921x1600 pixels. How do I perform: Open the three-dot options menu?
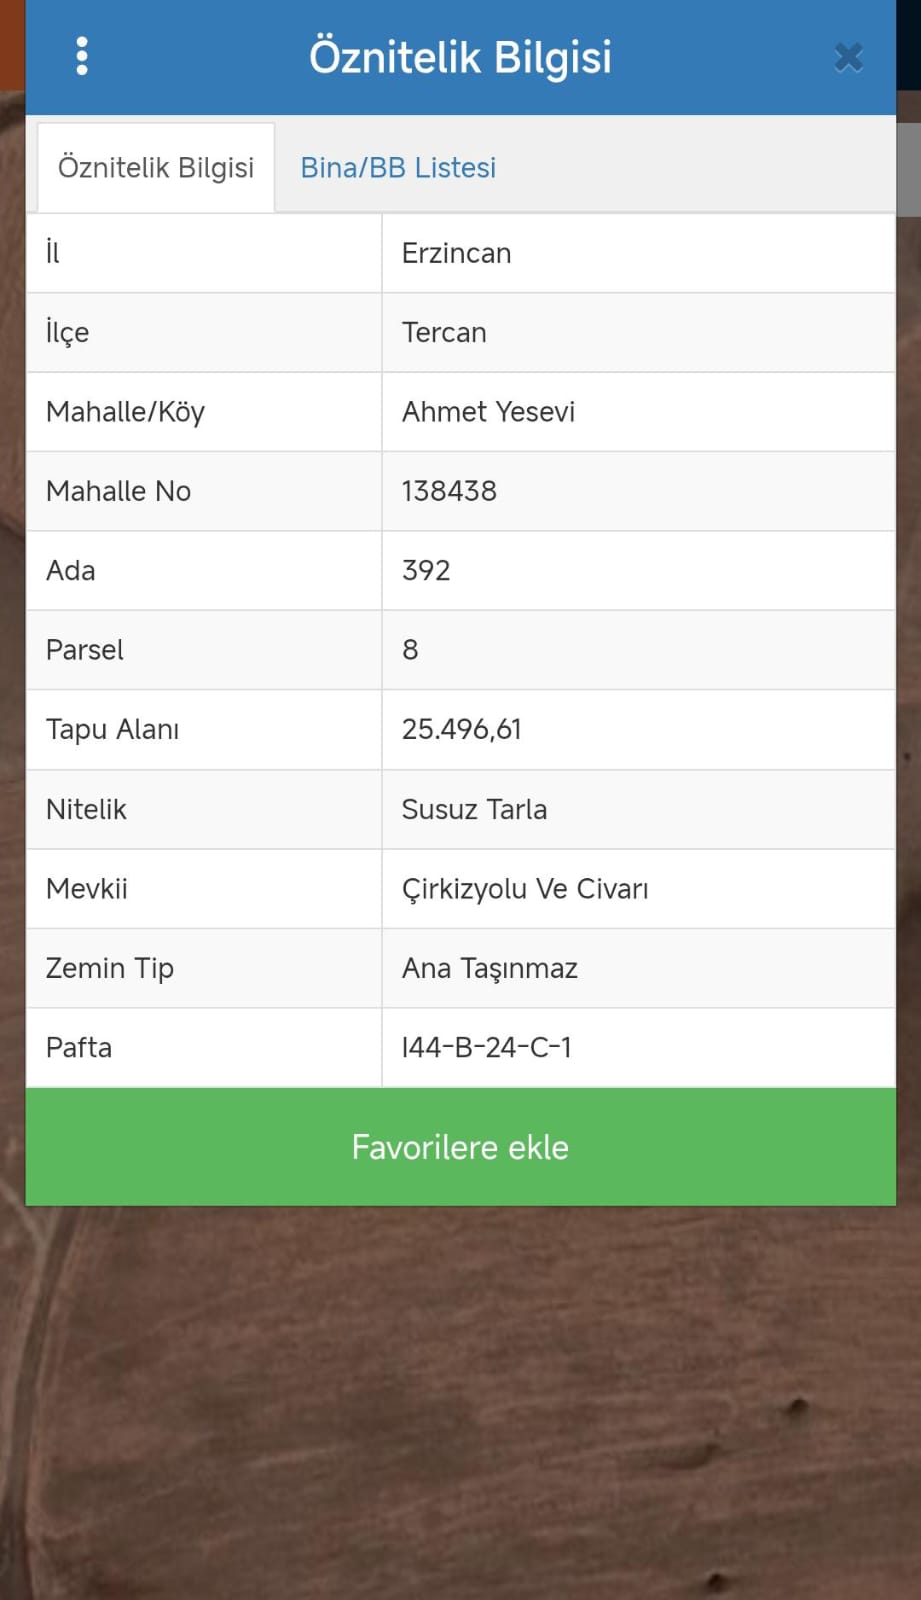(x=82, y=56)
